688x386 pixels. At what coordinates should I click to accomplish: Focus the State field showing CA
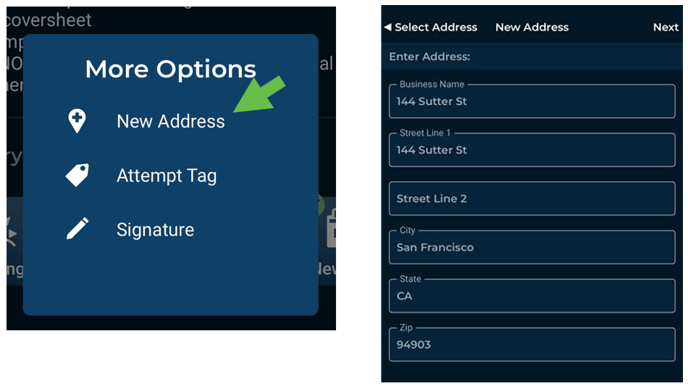pos(532,296)
